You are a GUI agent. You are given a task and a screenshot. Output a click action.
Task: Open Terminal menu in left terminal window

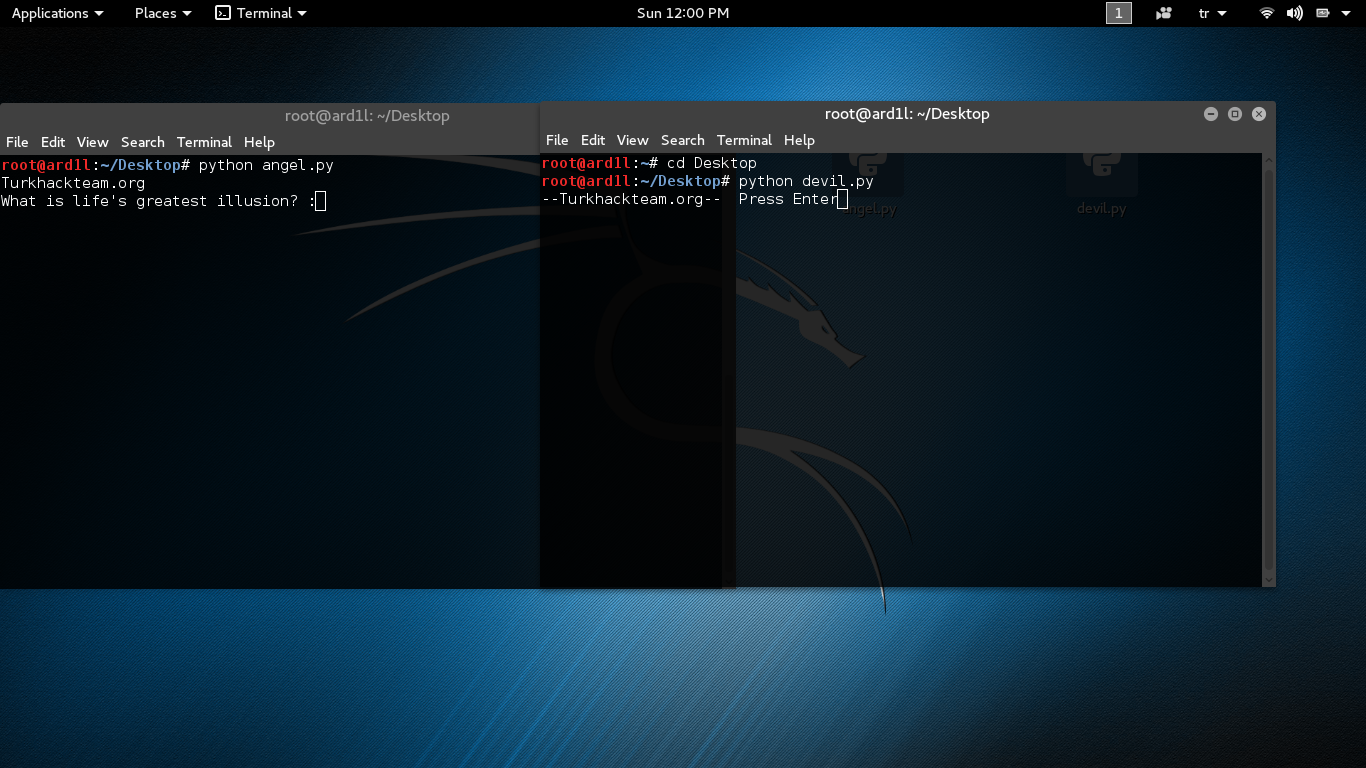(204, 142)
